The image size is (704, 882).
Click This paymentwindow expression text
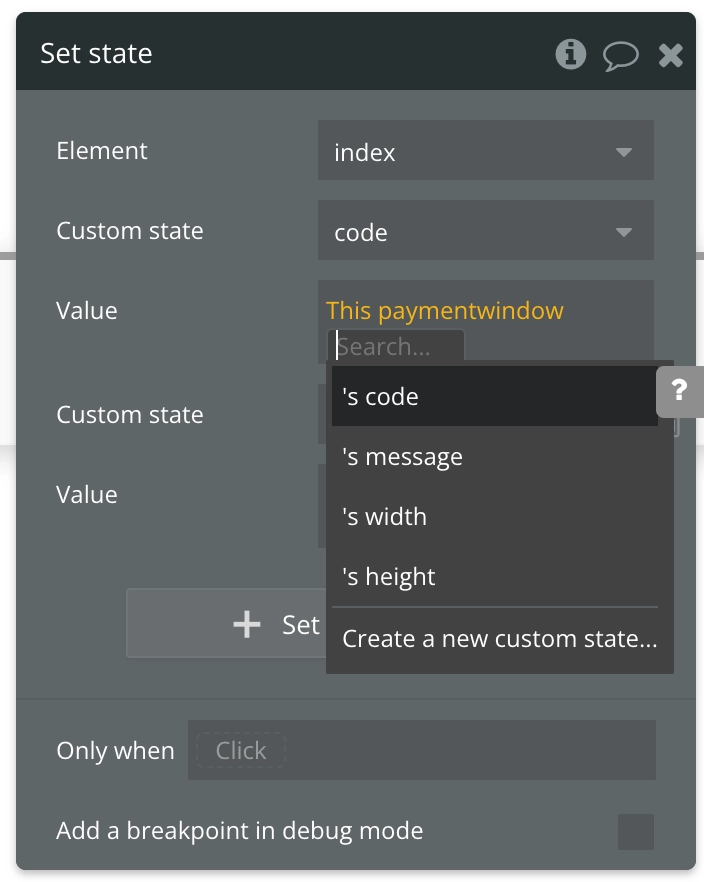point(445,311)
